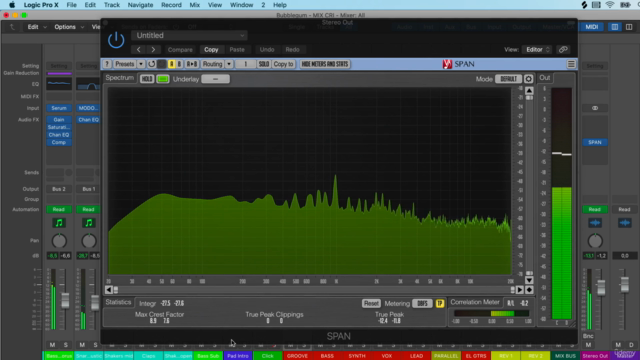The width and height of the screenshot is (640, 360).
Task: Click spectrum range scroll down arrow
Action: coord(529,280)
